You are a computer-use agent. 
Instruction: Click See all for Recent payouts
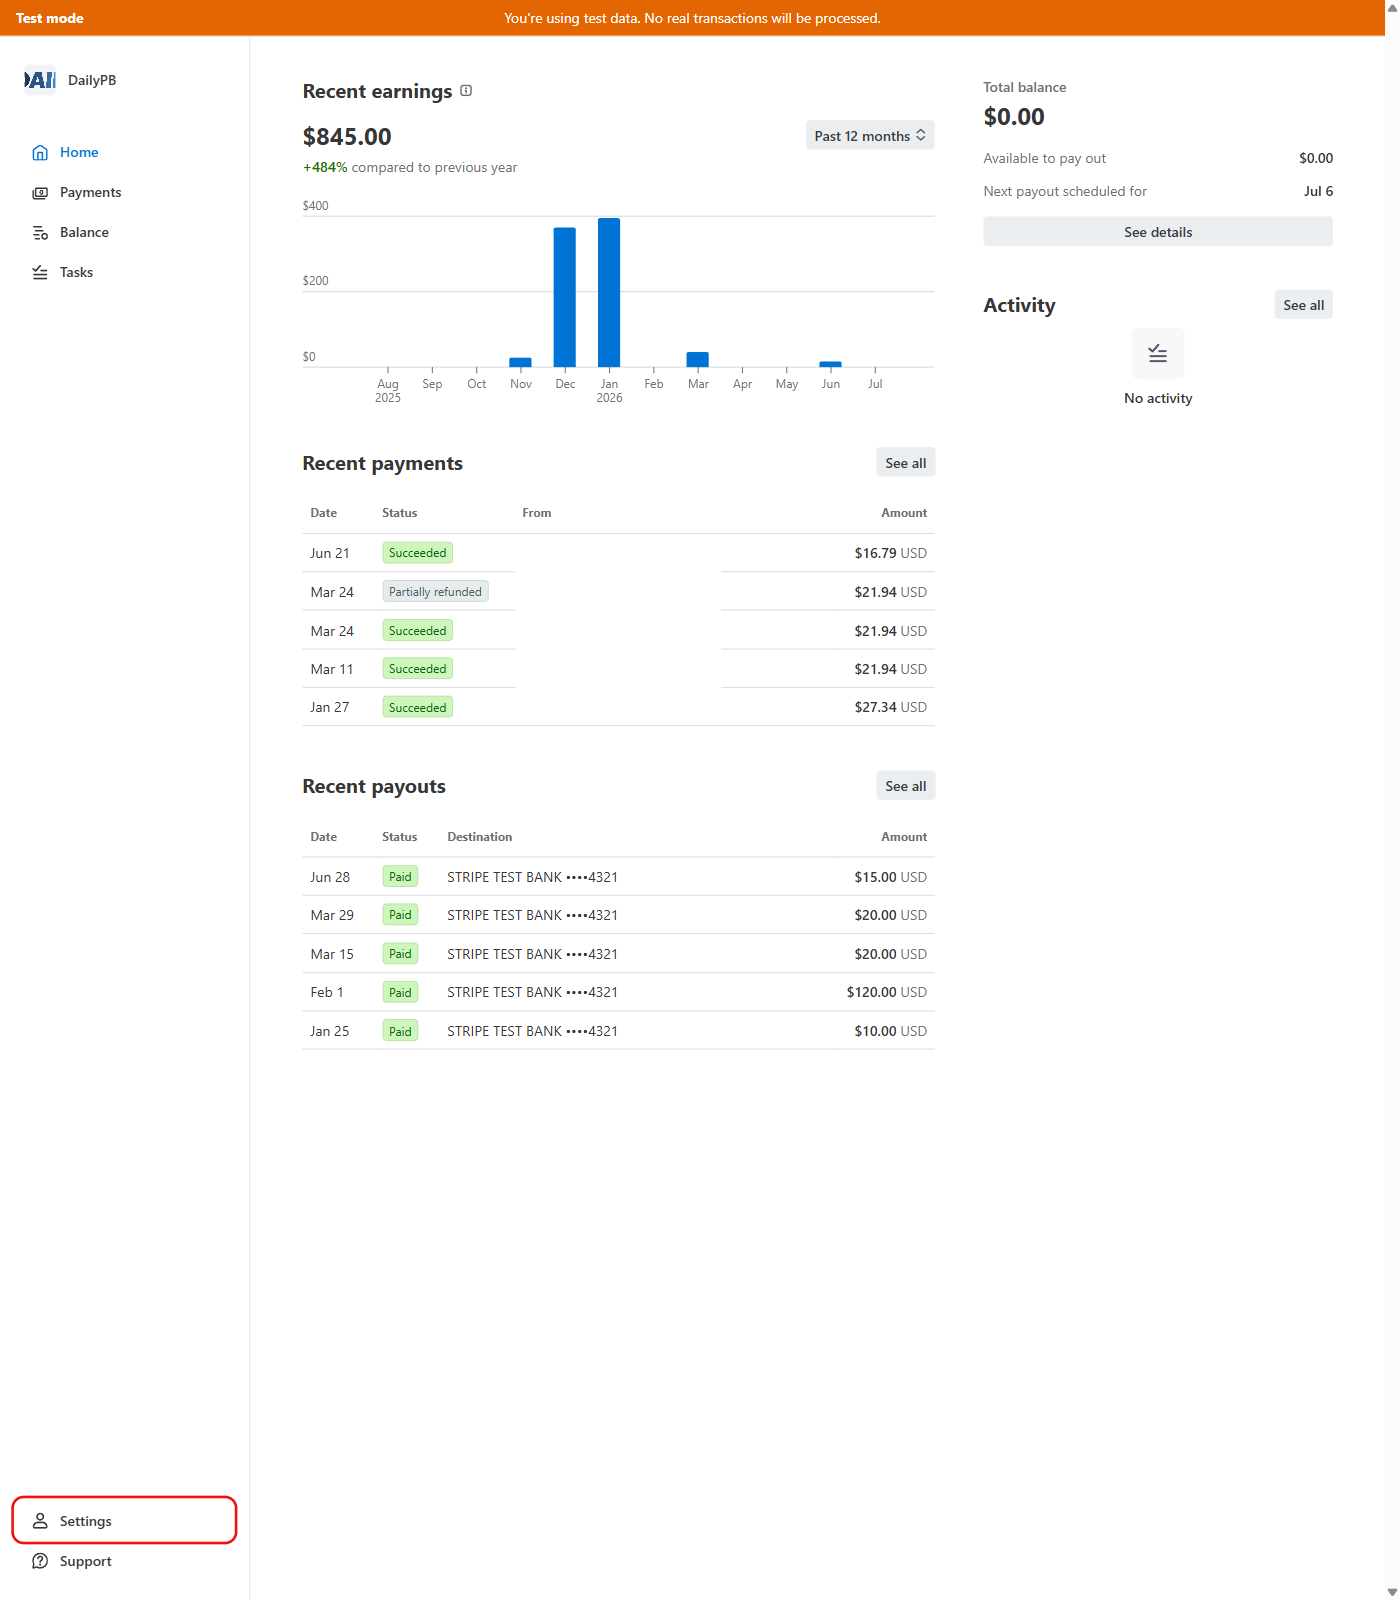coord(905,786)
